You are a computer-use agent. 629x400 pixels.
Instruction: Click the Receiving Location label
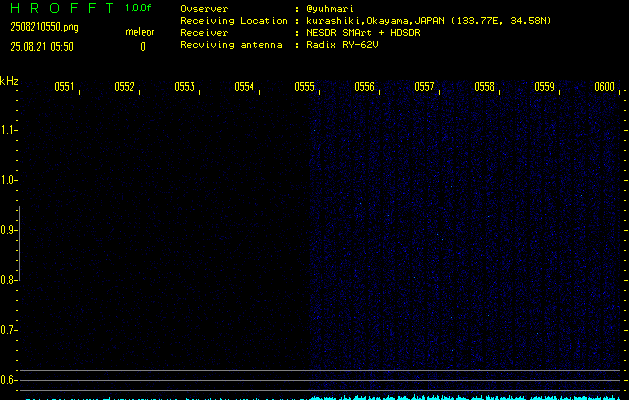(x=234, y=21)
